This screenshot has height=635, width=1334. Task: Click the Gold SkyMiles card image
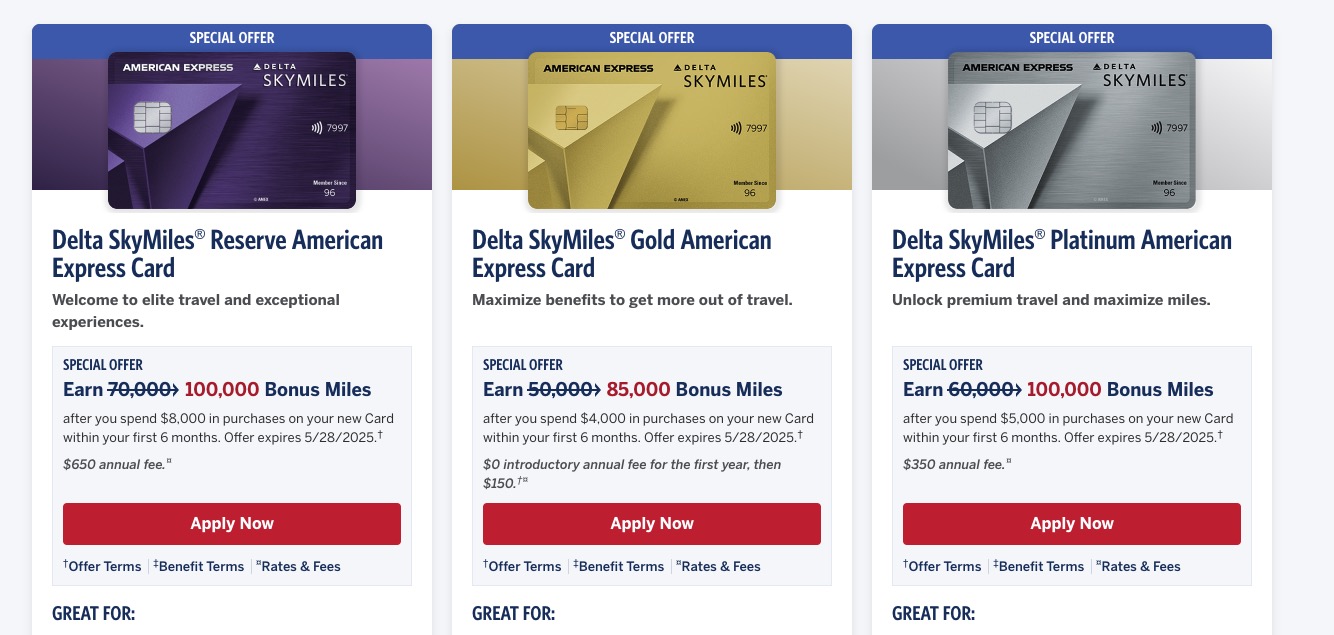(x=652, y=130)
